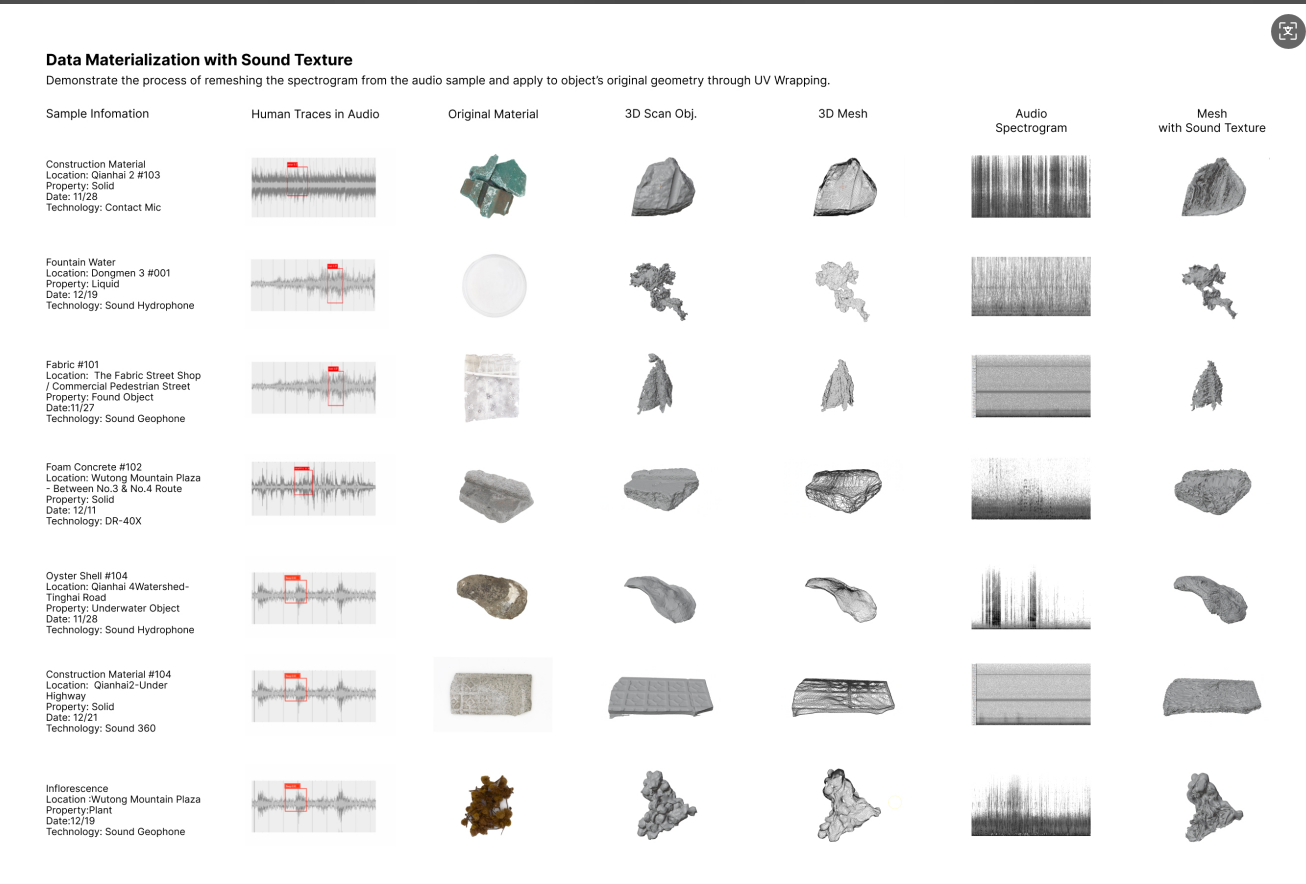Screen dimensions: 1306x884
Task: Select the Oyster Shell mesh with sound texture
Action: pos(1212,598)
